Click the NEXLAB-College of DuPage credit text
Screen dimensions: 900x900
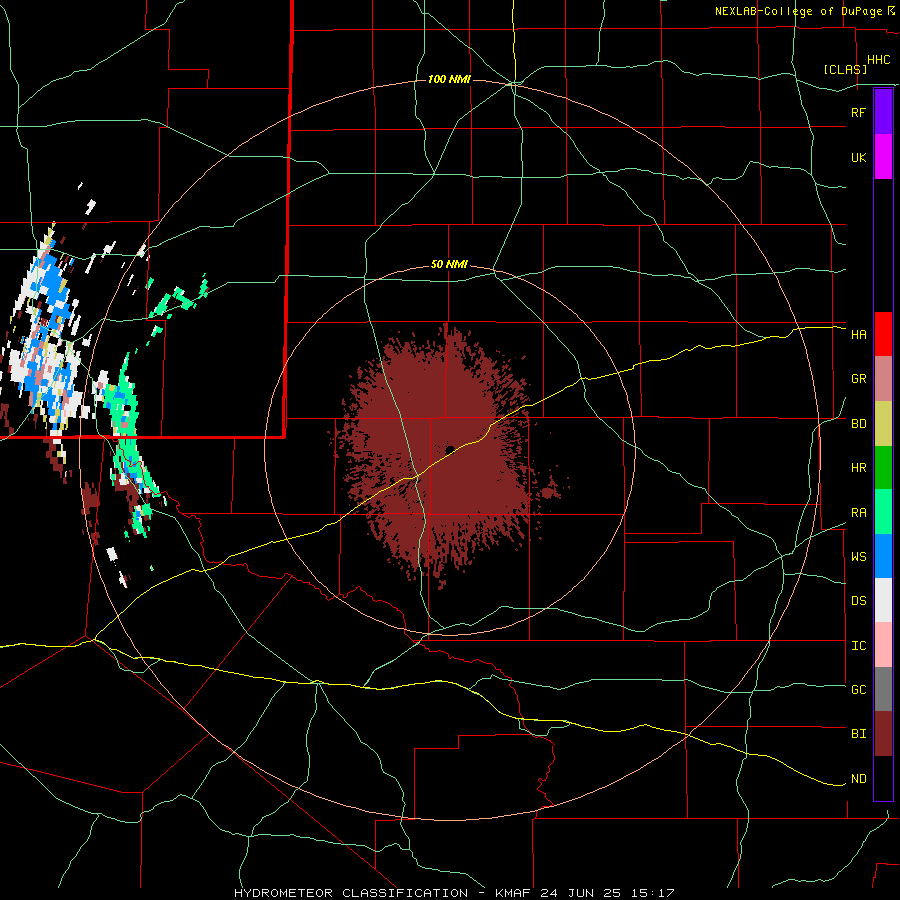(798, 11)
